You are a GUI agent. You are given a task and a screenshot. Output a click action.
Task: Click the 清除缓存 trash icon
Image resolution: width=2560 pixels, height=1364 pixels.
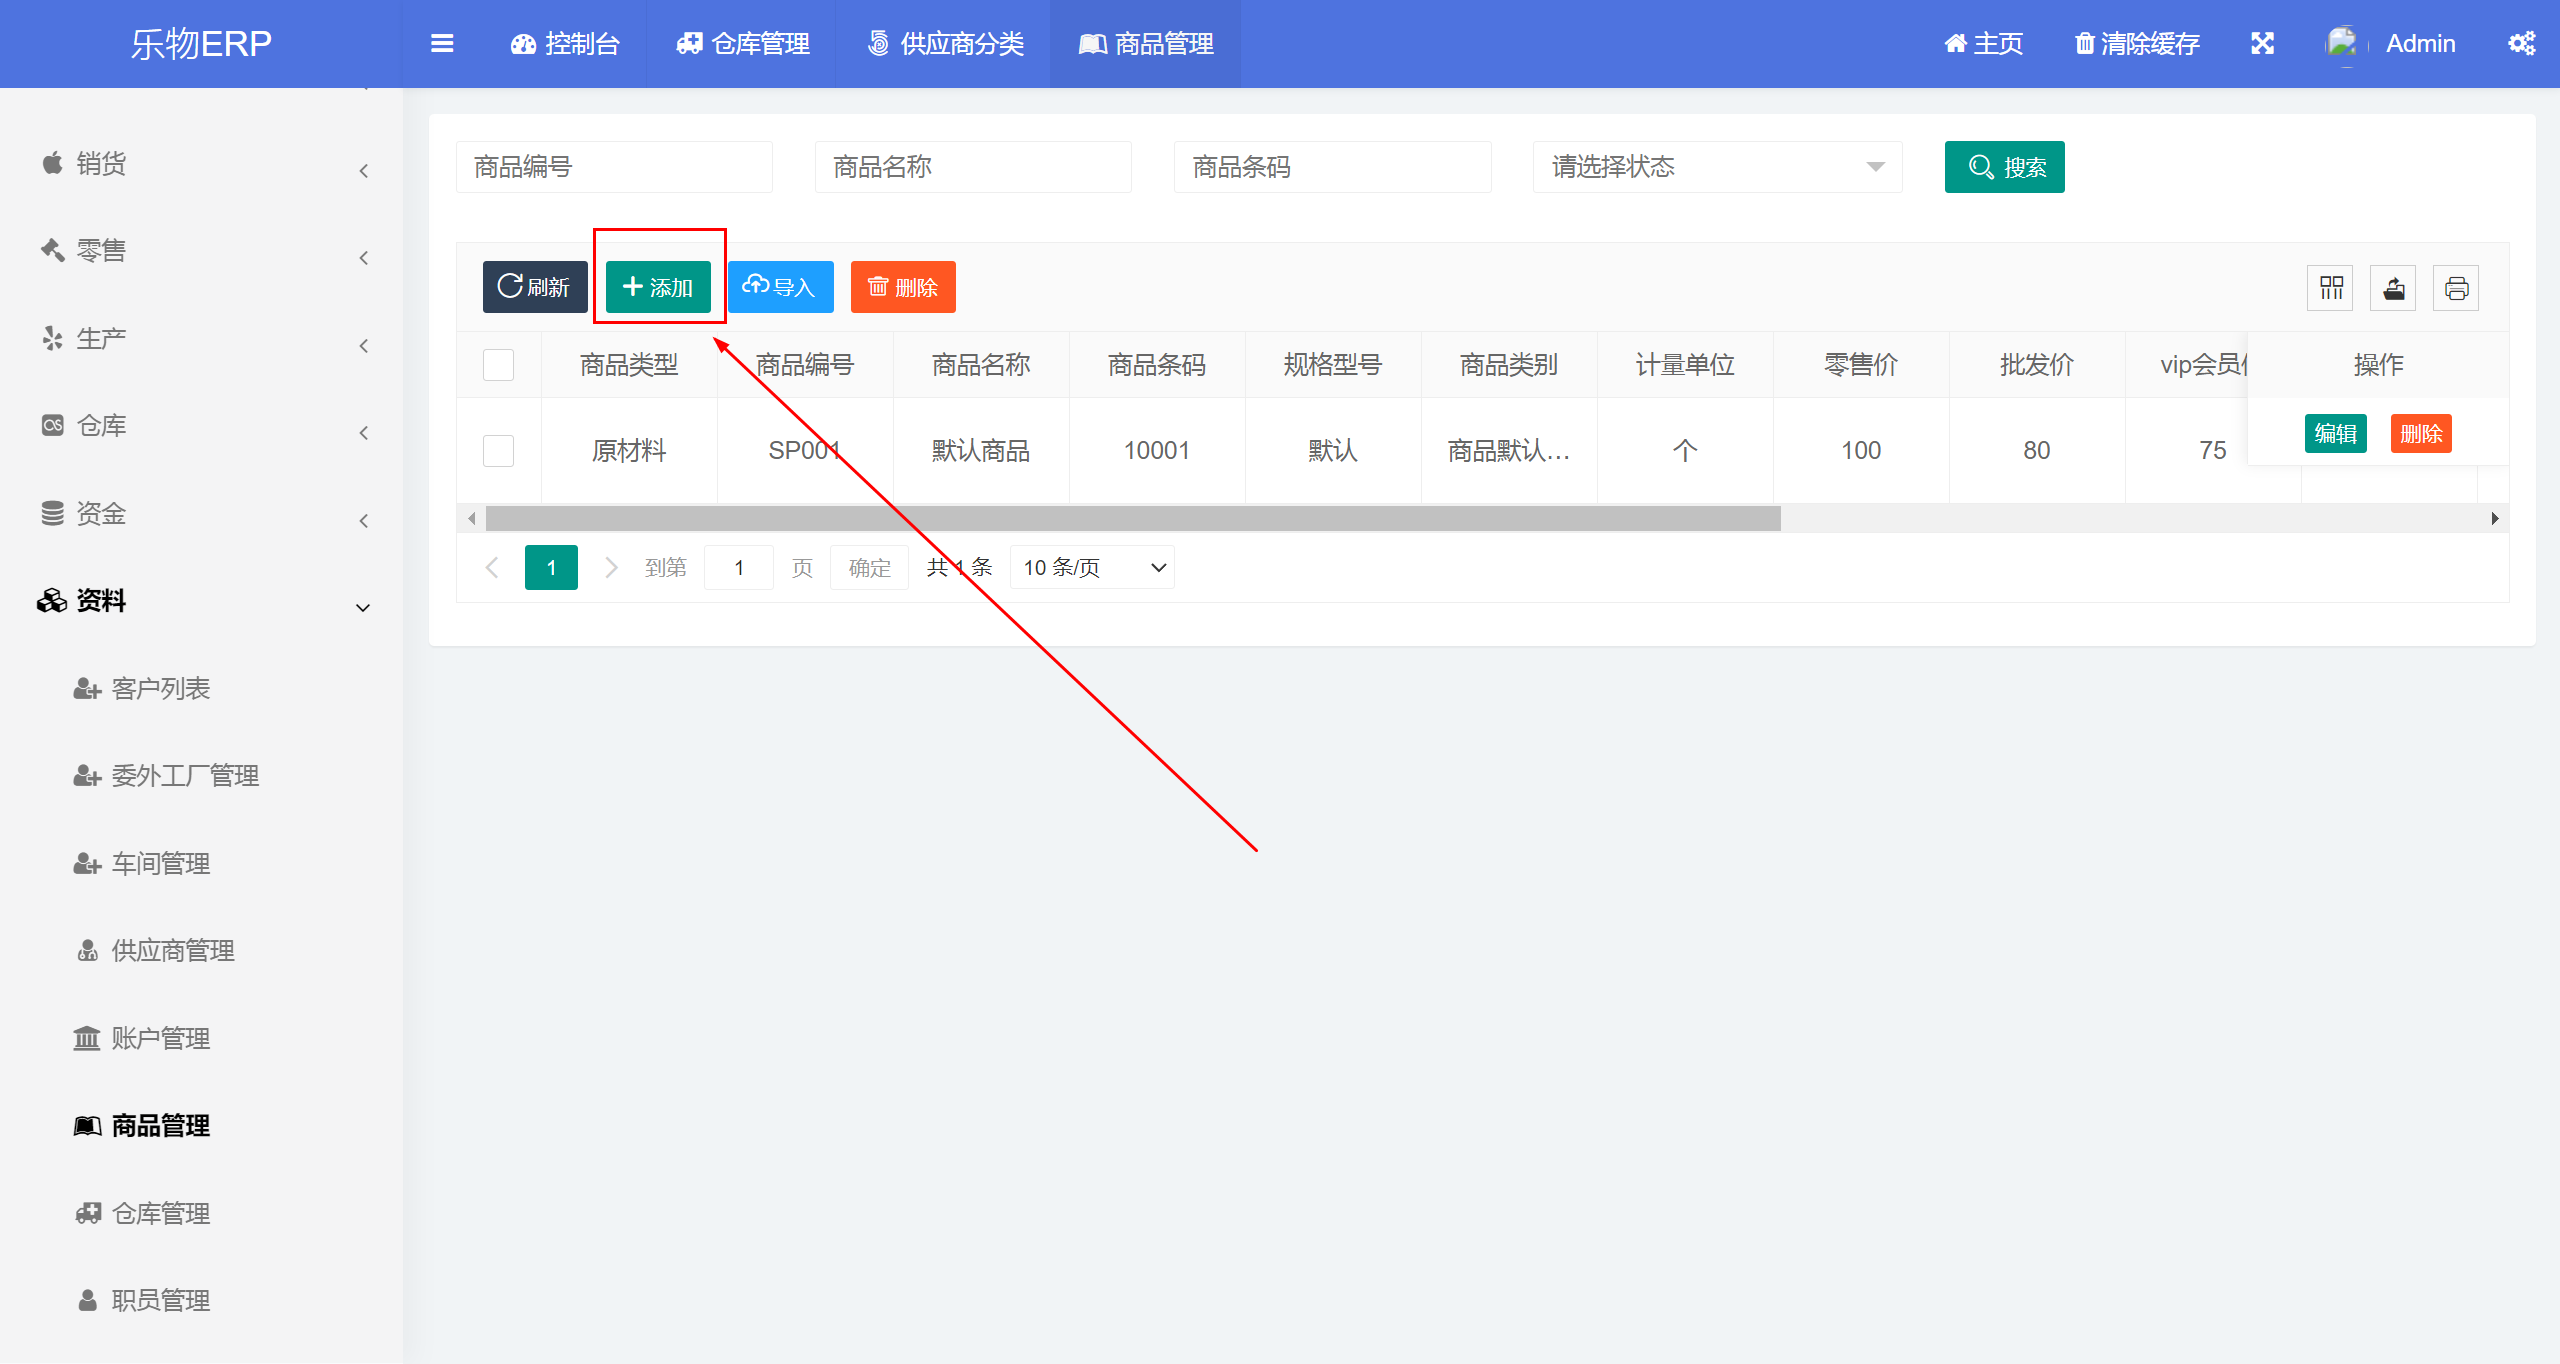tap(2084, 44)
